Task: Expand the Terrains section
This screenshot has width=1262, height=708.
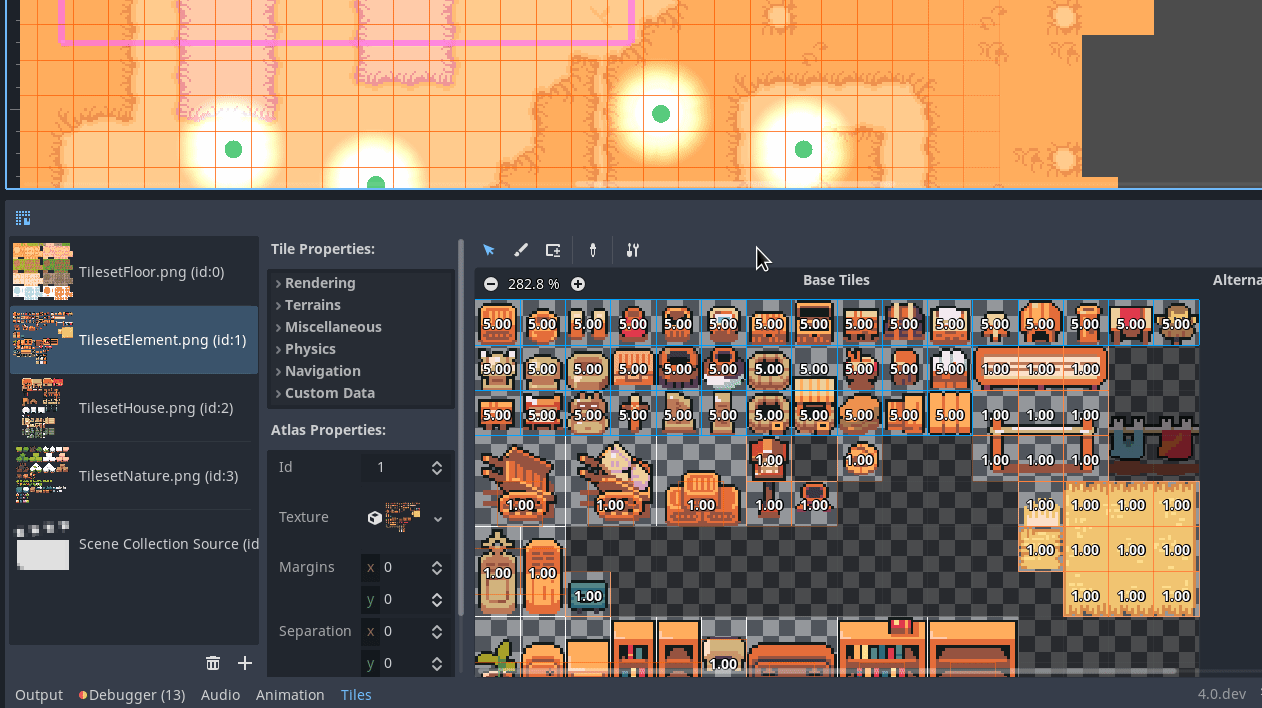Action: [x=360, y=305]
